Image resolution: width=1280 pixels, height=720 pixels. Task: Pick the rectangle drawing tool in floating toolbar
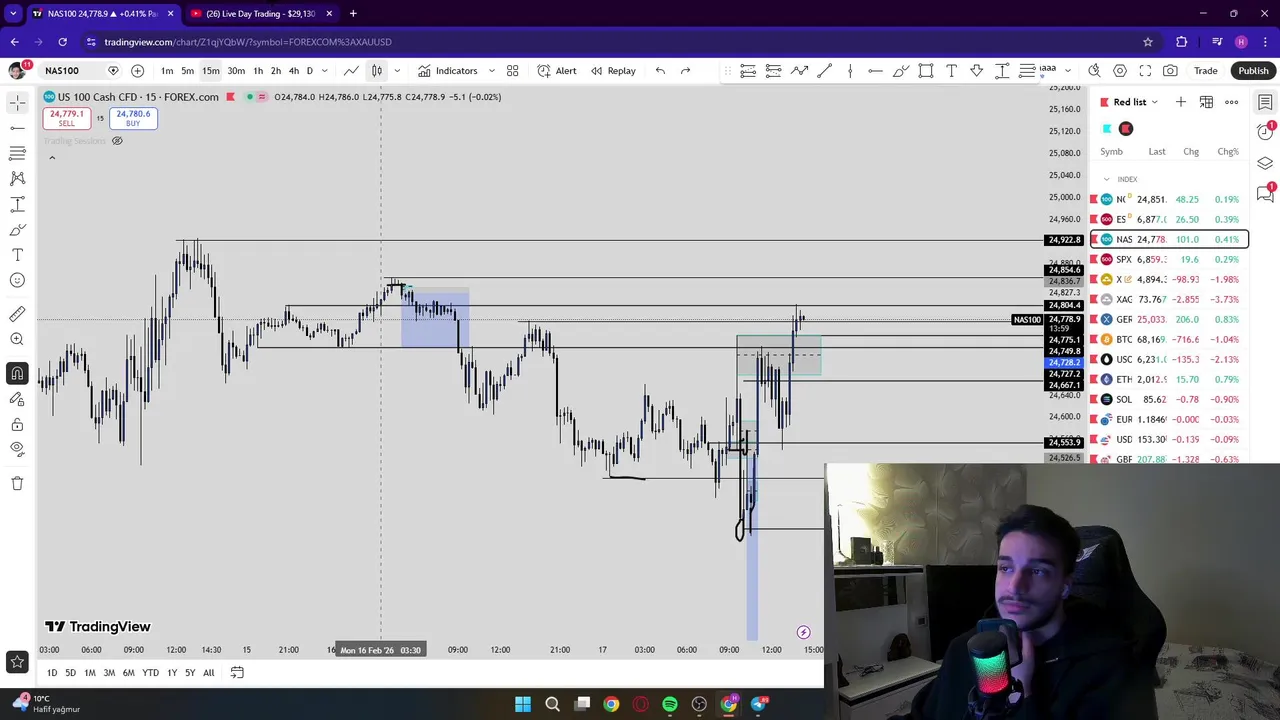pos(926,71)
